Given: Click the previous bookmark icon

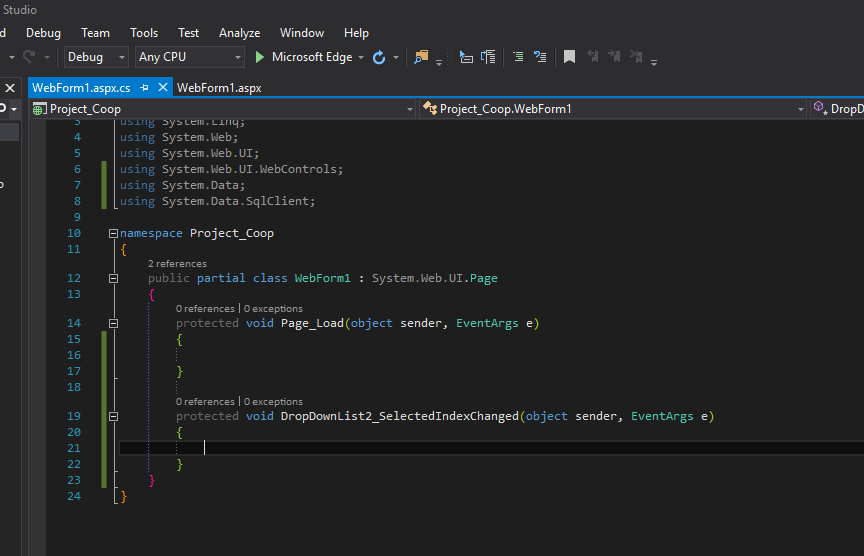Looking at the screenshot, I should [x=593, y=56].
